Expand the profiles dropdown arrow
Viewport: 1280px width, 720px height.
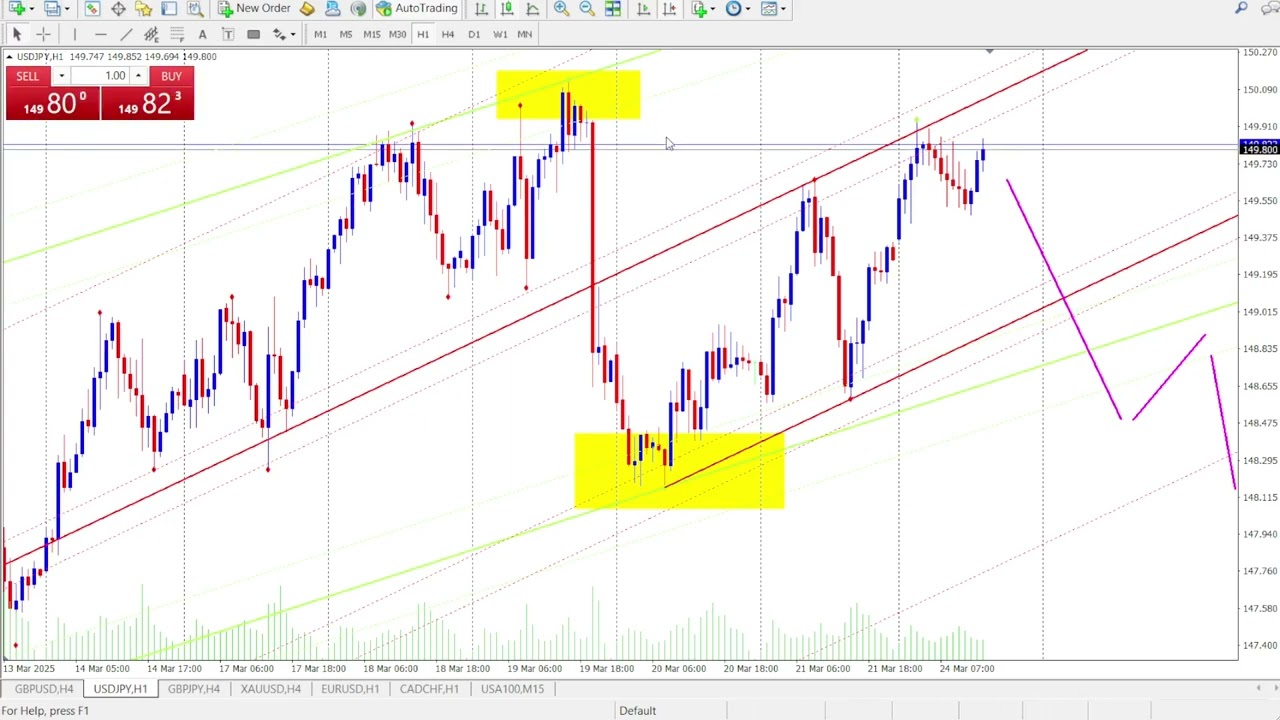[67, 9]
